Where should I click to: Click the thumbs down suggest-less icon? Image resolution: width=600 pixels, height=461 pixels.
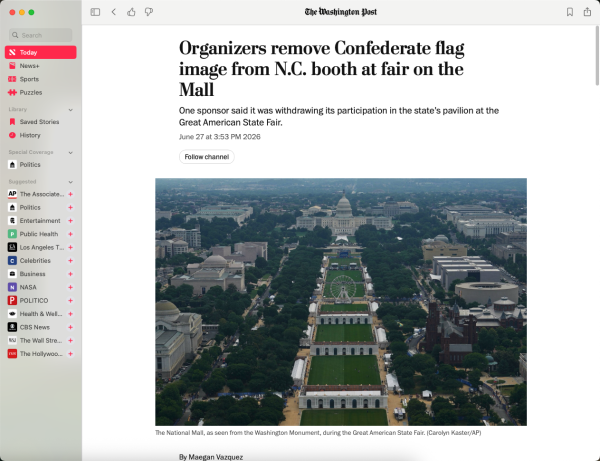click(x=149, y=12)
